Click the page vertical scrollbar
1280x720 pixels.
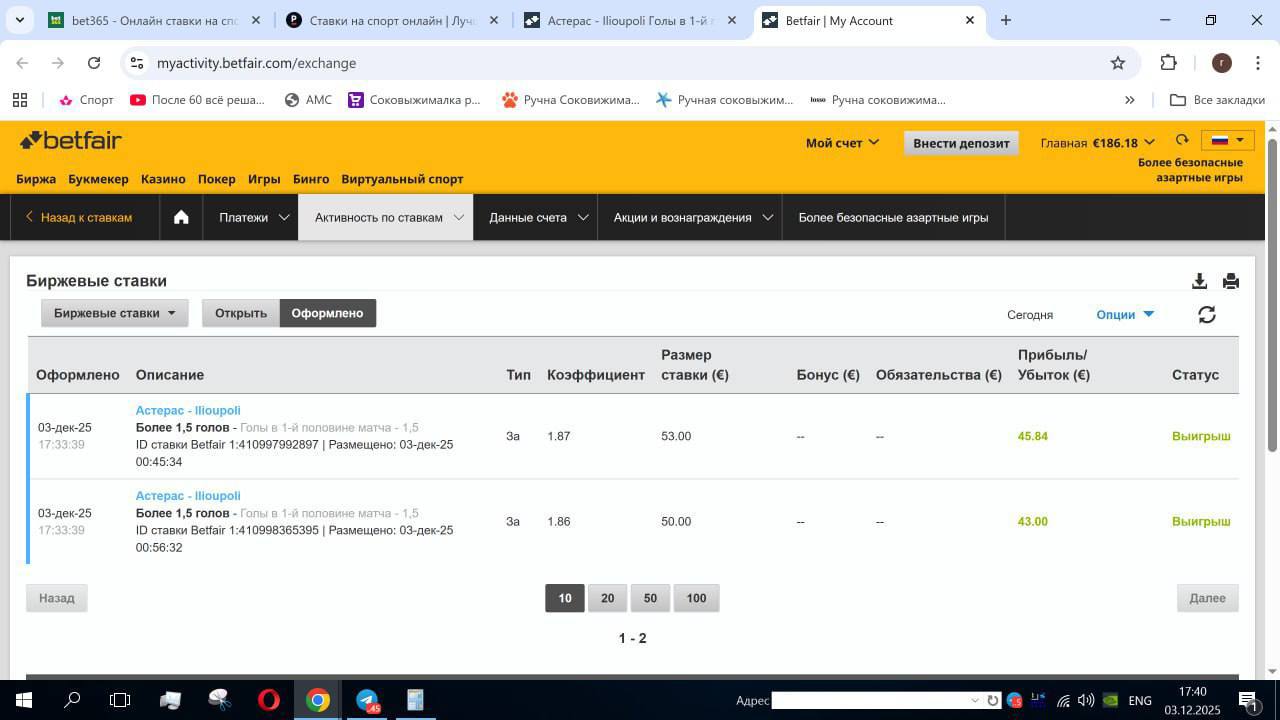point(1272,300)
